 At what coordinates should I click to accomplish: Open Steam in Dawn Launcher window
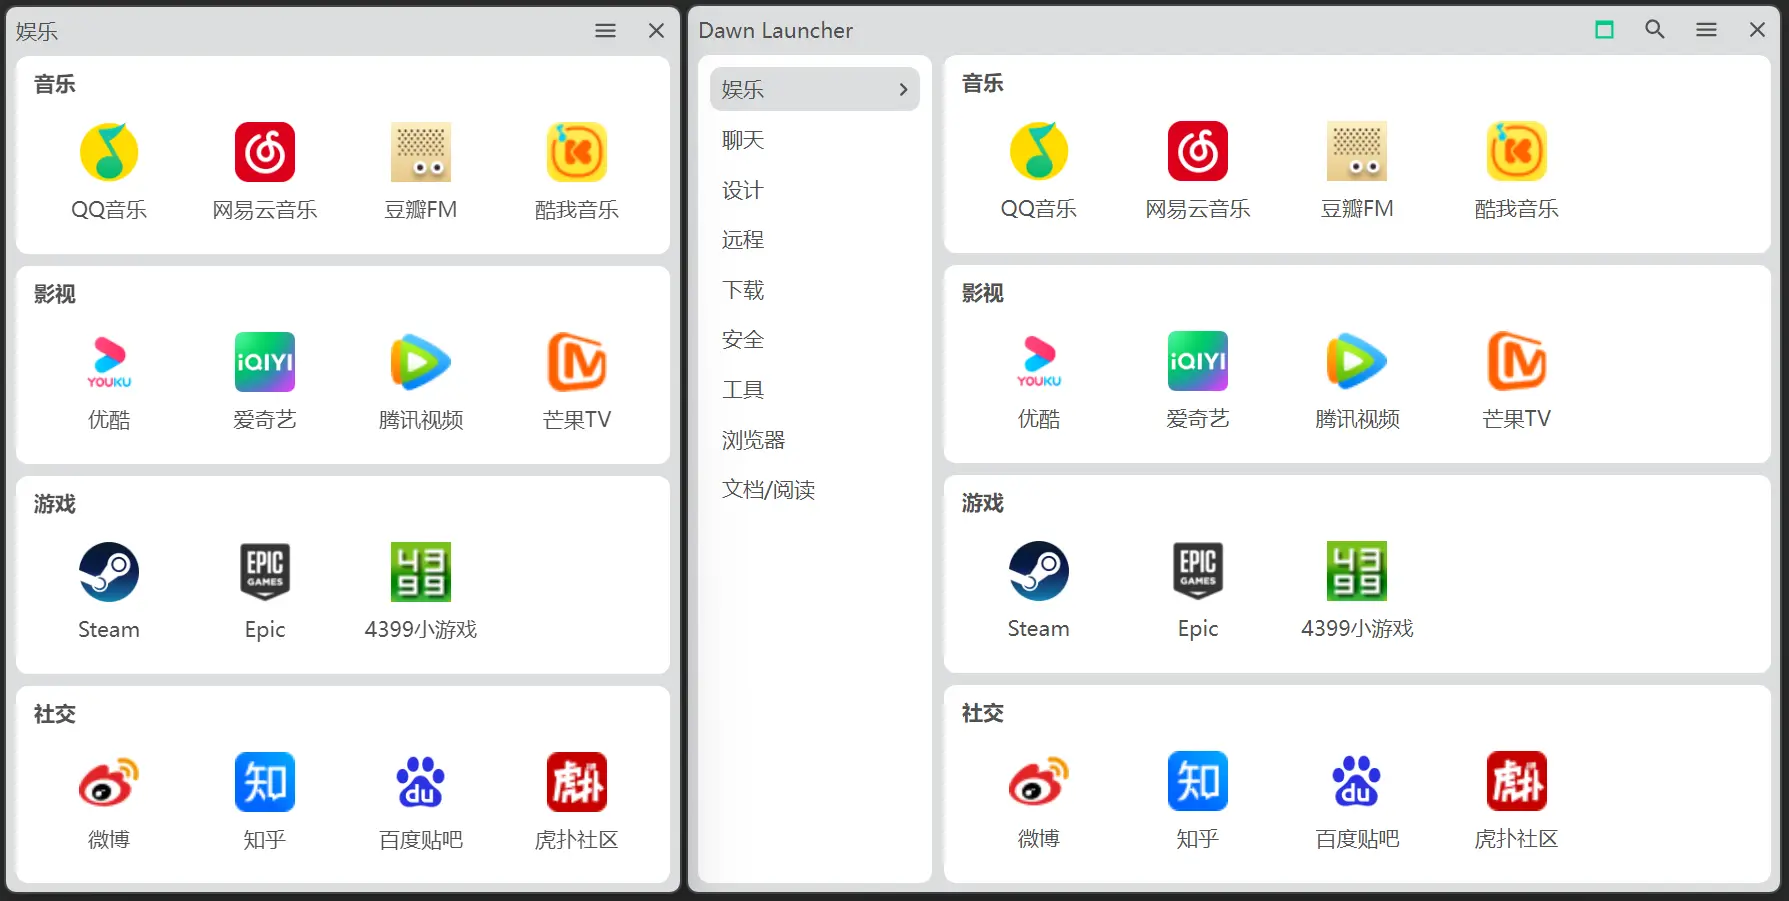[1039, 589]
